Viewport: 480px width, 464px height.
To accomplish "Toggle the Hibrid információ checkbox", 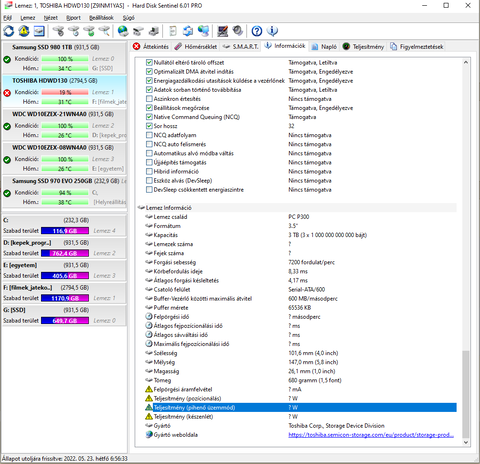I will point(149,171).
